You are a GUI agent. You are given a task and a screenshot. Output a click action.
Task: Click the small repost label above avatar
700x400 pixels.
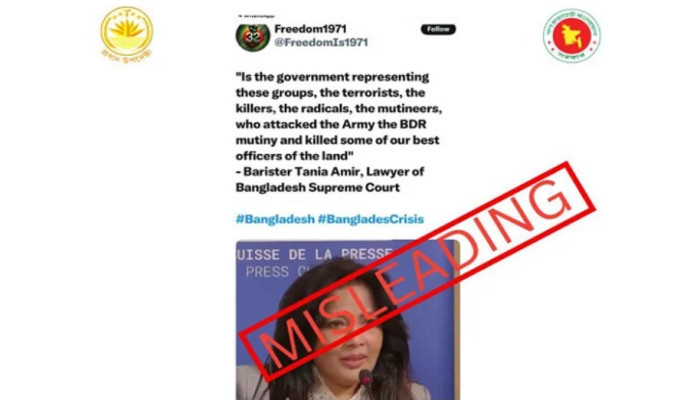257,16
